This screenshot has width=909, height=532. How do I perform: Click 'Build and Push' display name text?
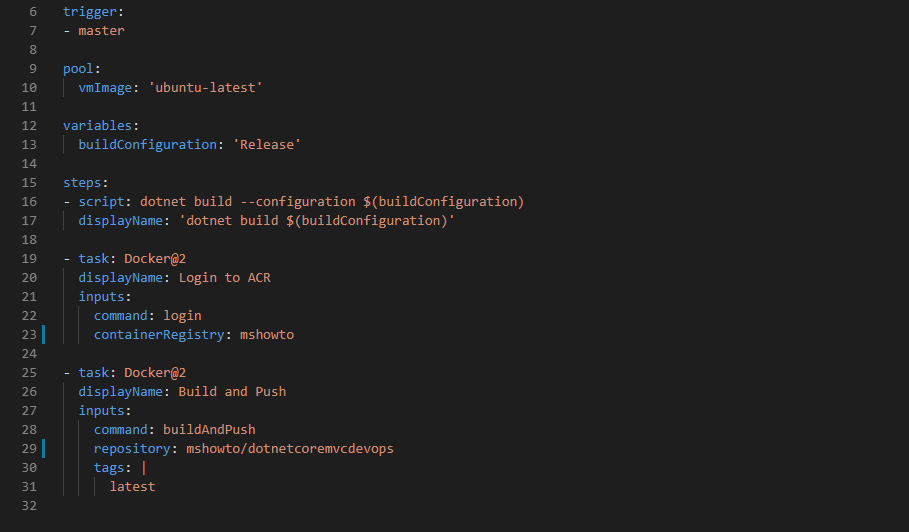pos(232,392)
